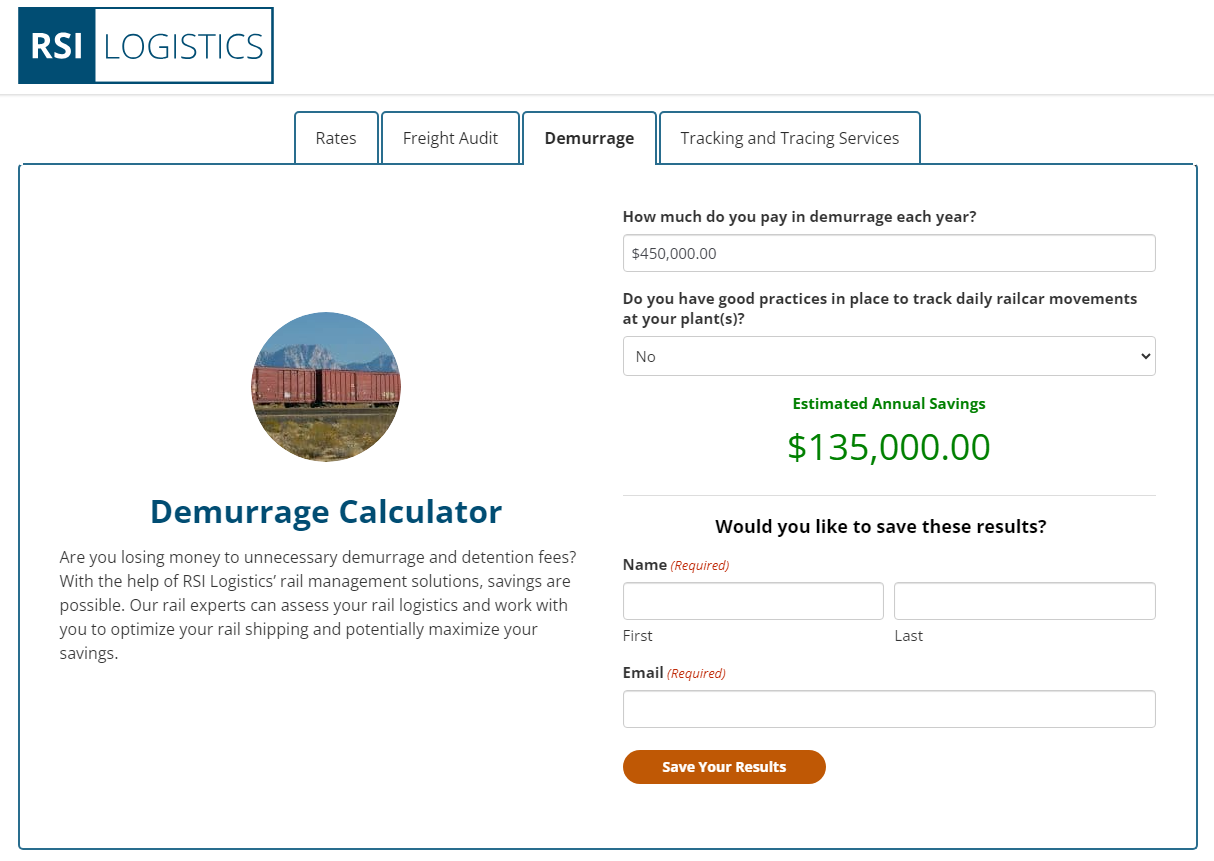This screenshot has width=1214, height=861.
Task: Click the $135,000.00 savings figure
Action: (x=888, y=447)
